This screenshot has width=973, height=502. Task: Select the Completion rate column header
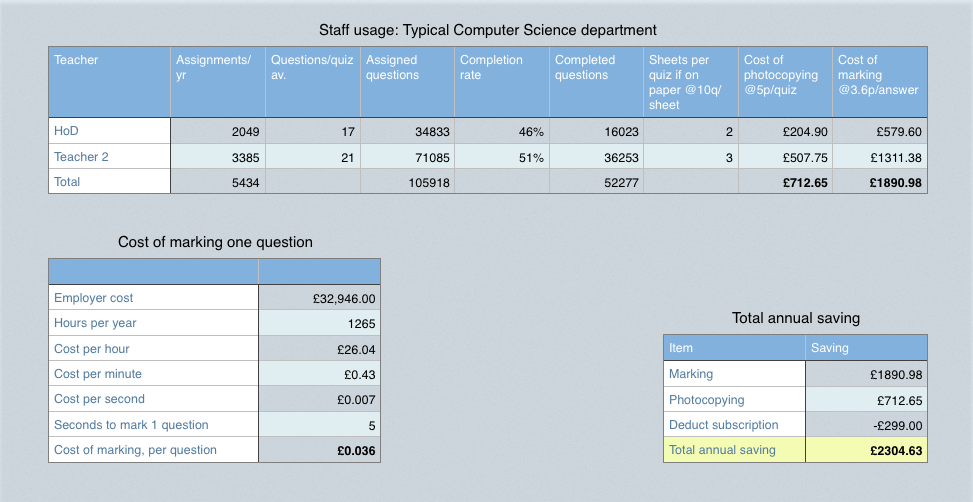(x=500, y=82)
